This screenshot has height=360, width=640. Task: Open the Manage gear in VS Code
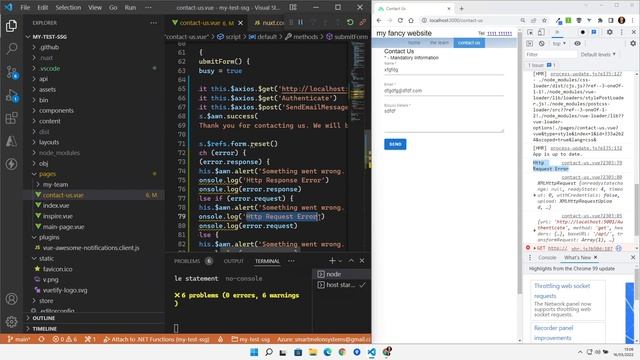tap(11, 322)
